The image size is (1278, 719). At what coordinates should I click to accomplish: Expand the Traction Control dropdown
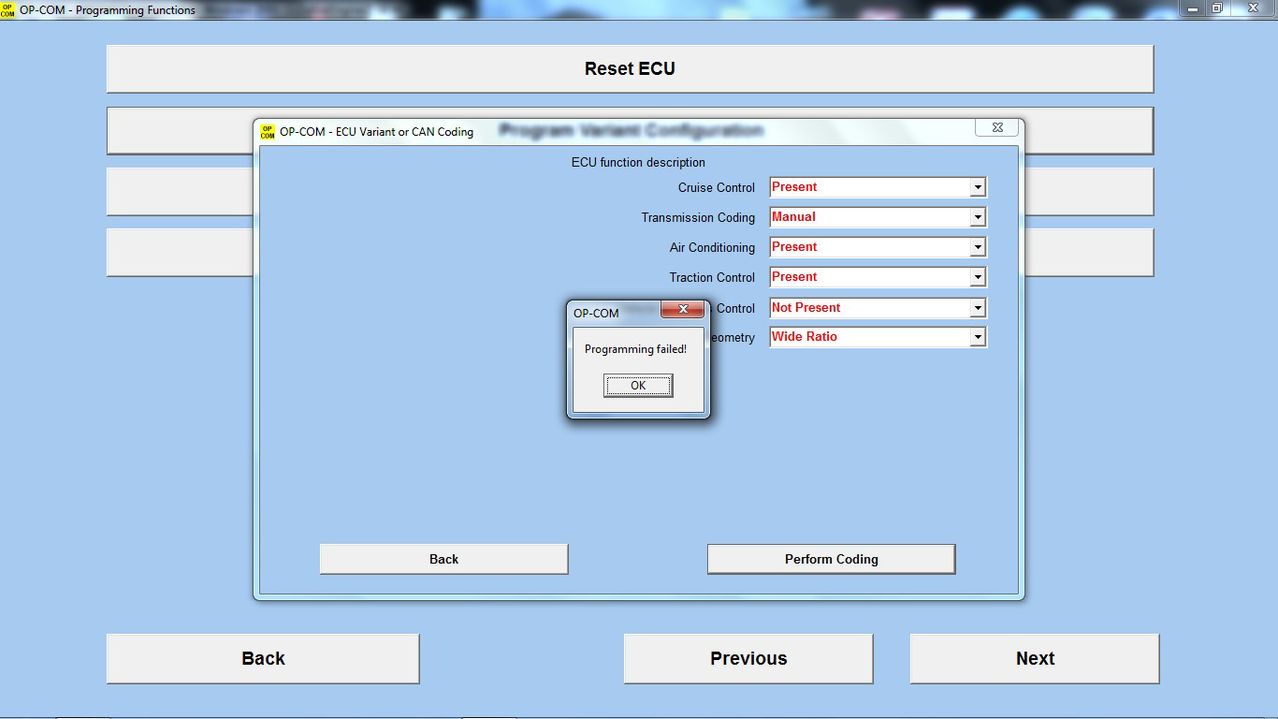pyautogui.click(x=977, y=277)
